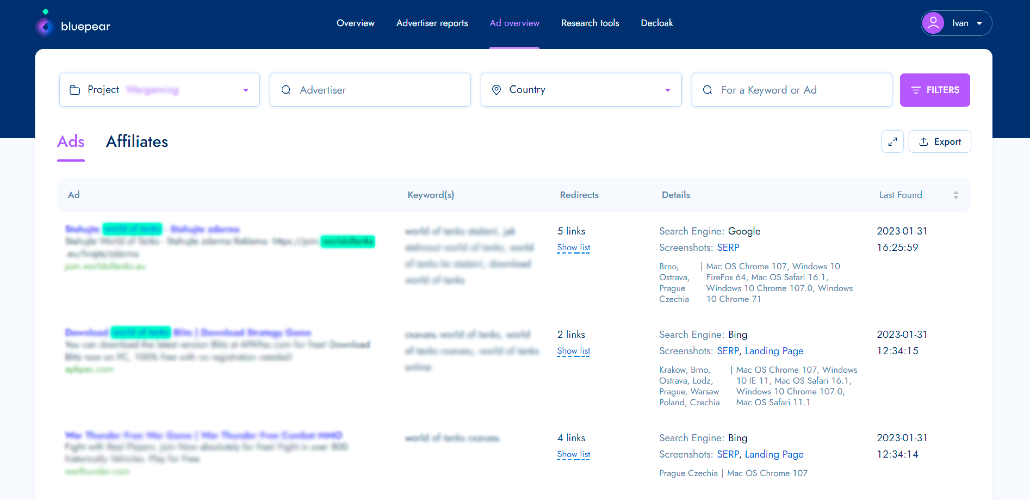Open Landing Page screenshot for apkpac ad
The height and width of the screenshot is (500, 1030).
pyautogui.click(x=774, y=351)
